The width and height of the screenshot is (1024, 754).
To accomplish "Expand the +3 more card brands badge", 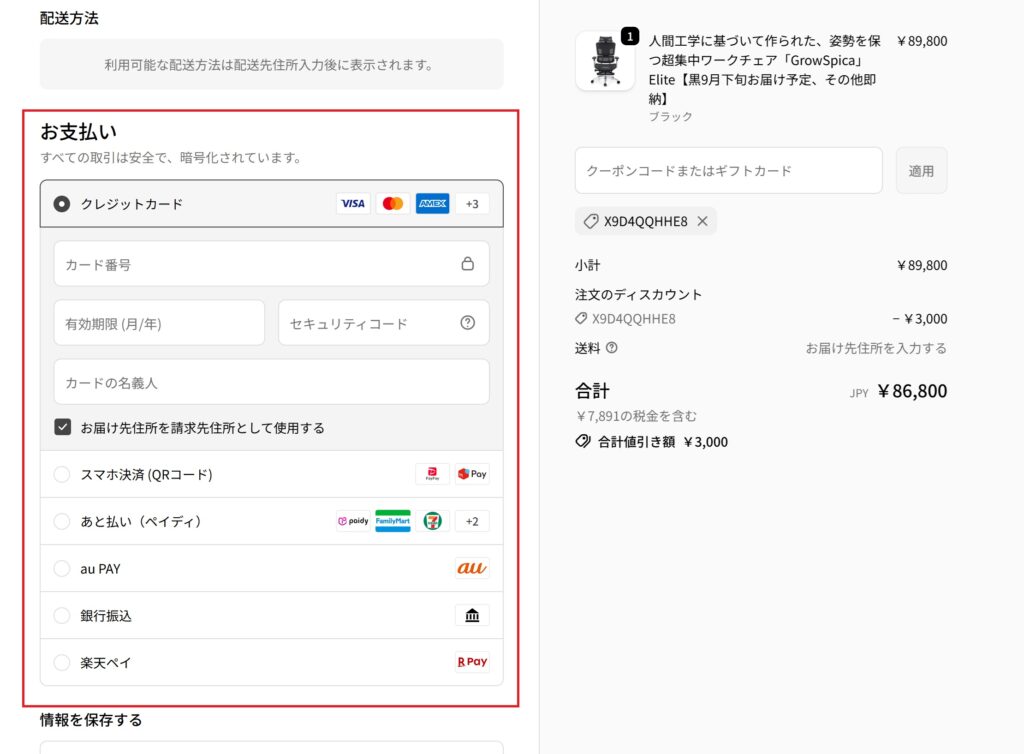I will 472,204.
